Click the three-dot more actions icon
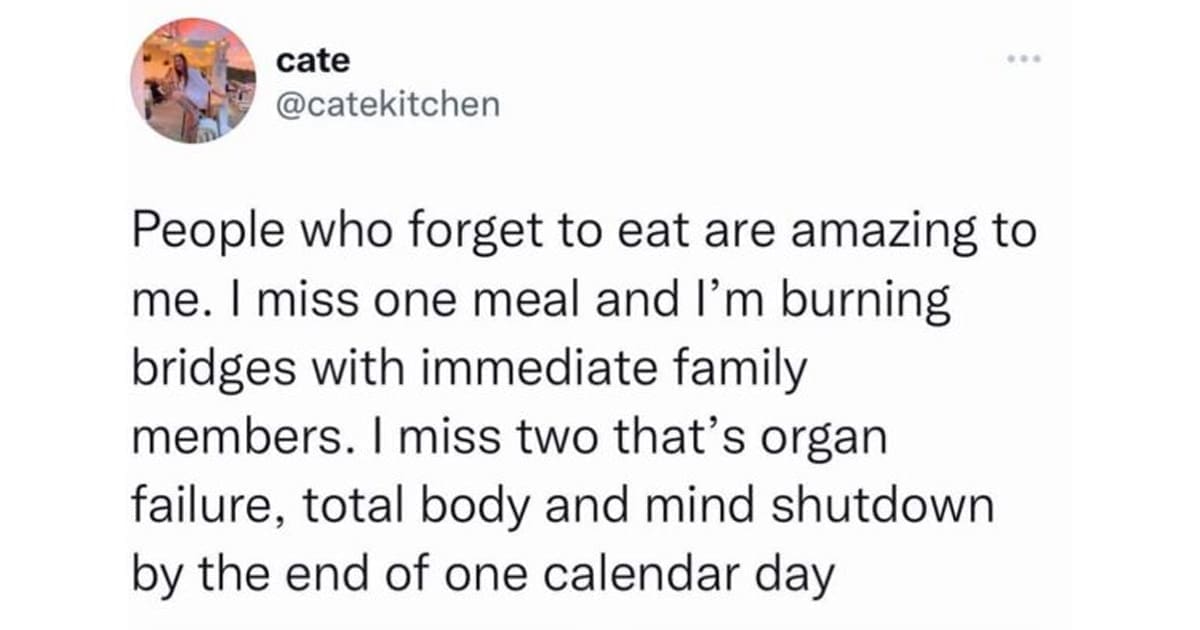 click(1026, 60)
